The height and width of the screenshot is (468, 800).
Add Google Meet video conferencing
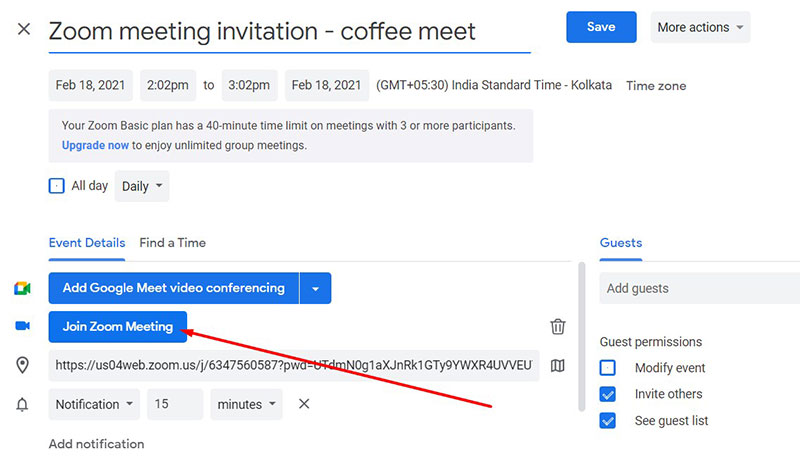(x=174, y=288)
